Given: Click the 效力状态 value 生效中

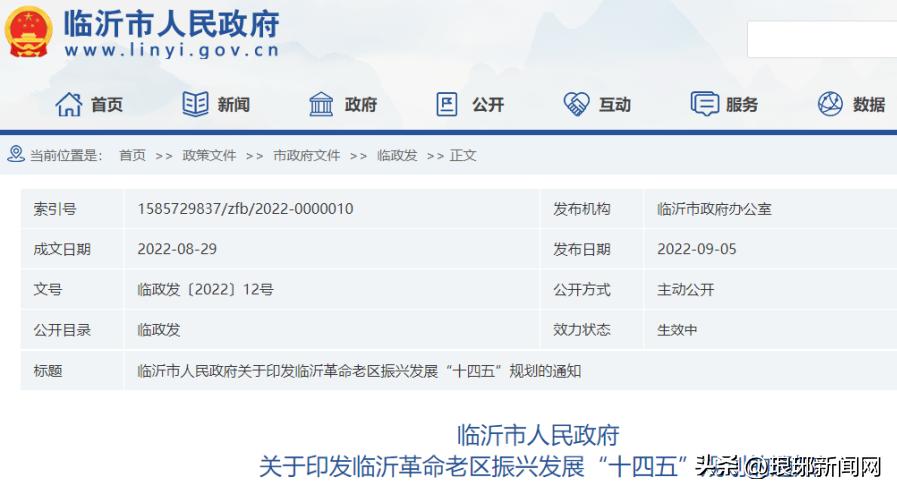Looking at the screenshot, I should coord(677,330).
